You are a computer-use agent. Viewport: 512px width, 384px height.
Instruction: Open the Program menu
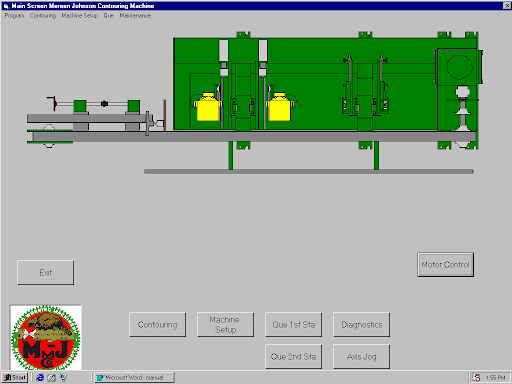coord(14,16)
